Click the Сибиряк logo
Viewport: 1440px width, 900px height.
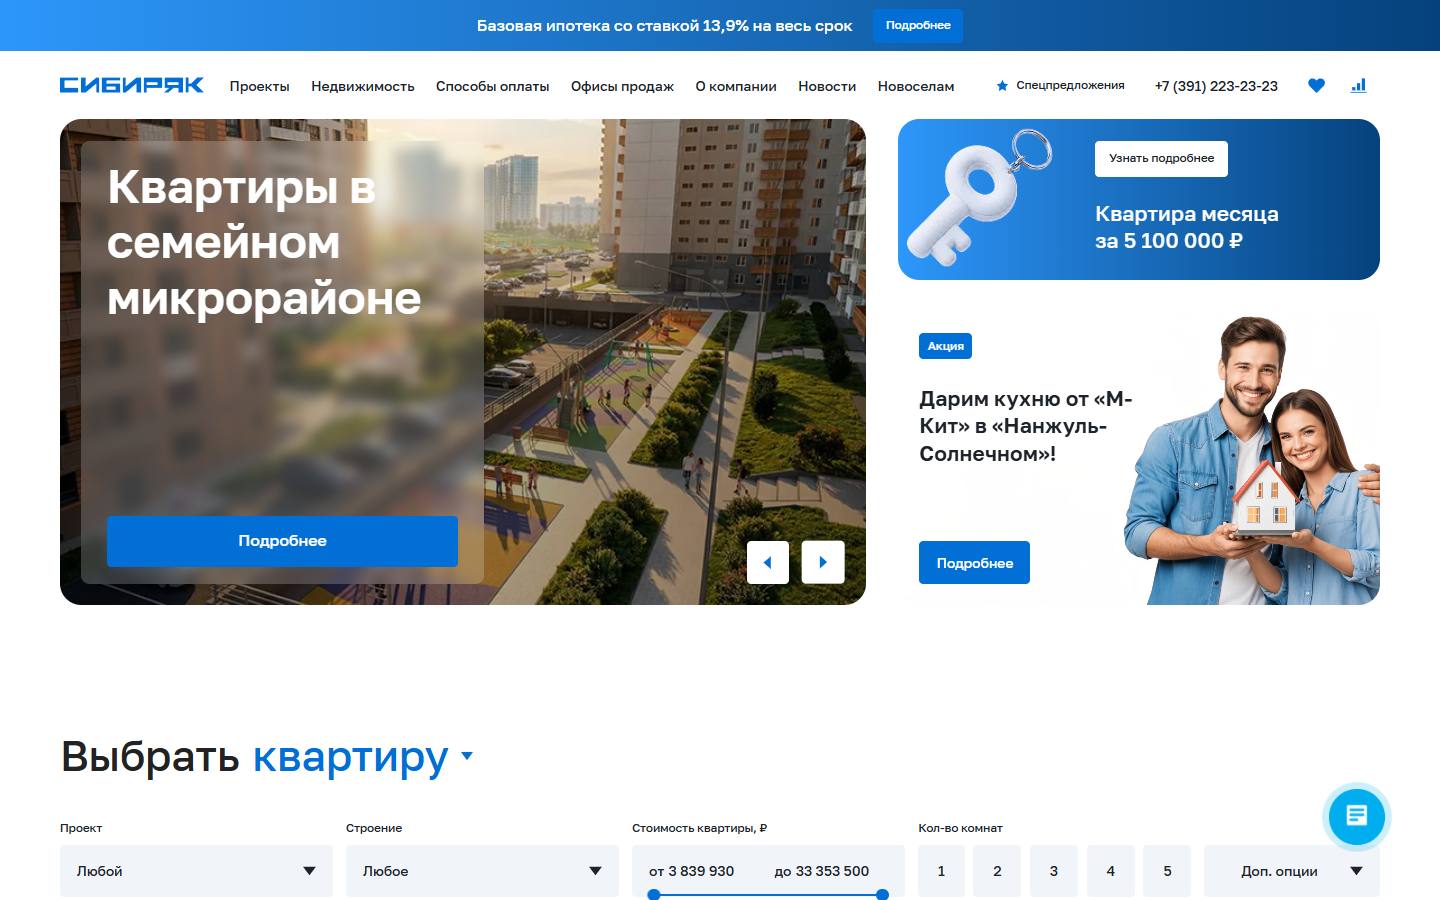coord(131,85)
